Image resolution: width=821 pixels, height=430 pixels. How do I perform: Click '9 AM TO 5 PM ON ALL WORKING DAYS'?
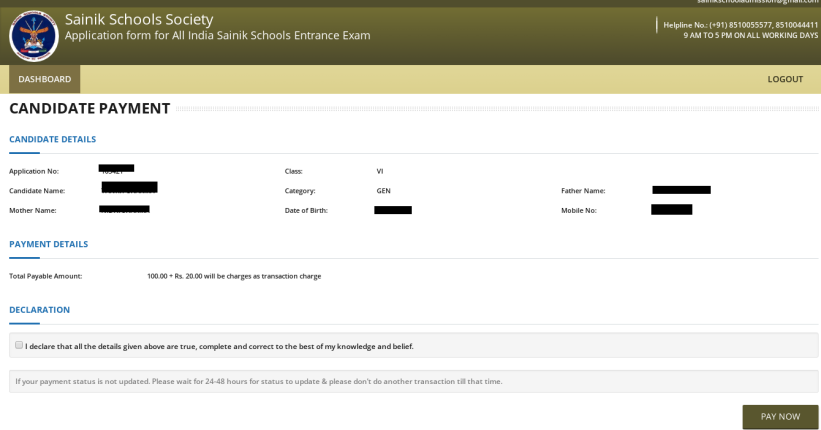[x=750, y=35]
